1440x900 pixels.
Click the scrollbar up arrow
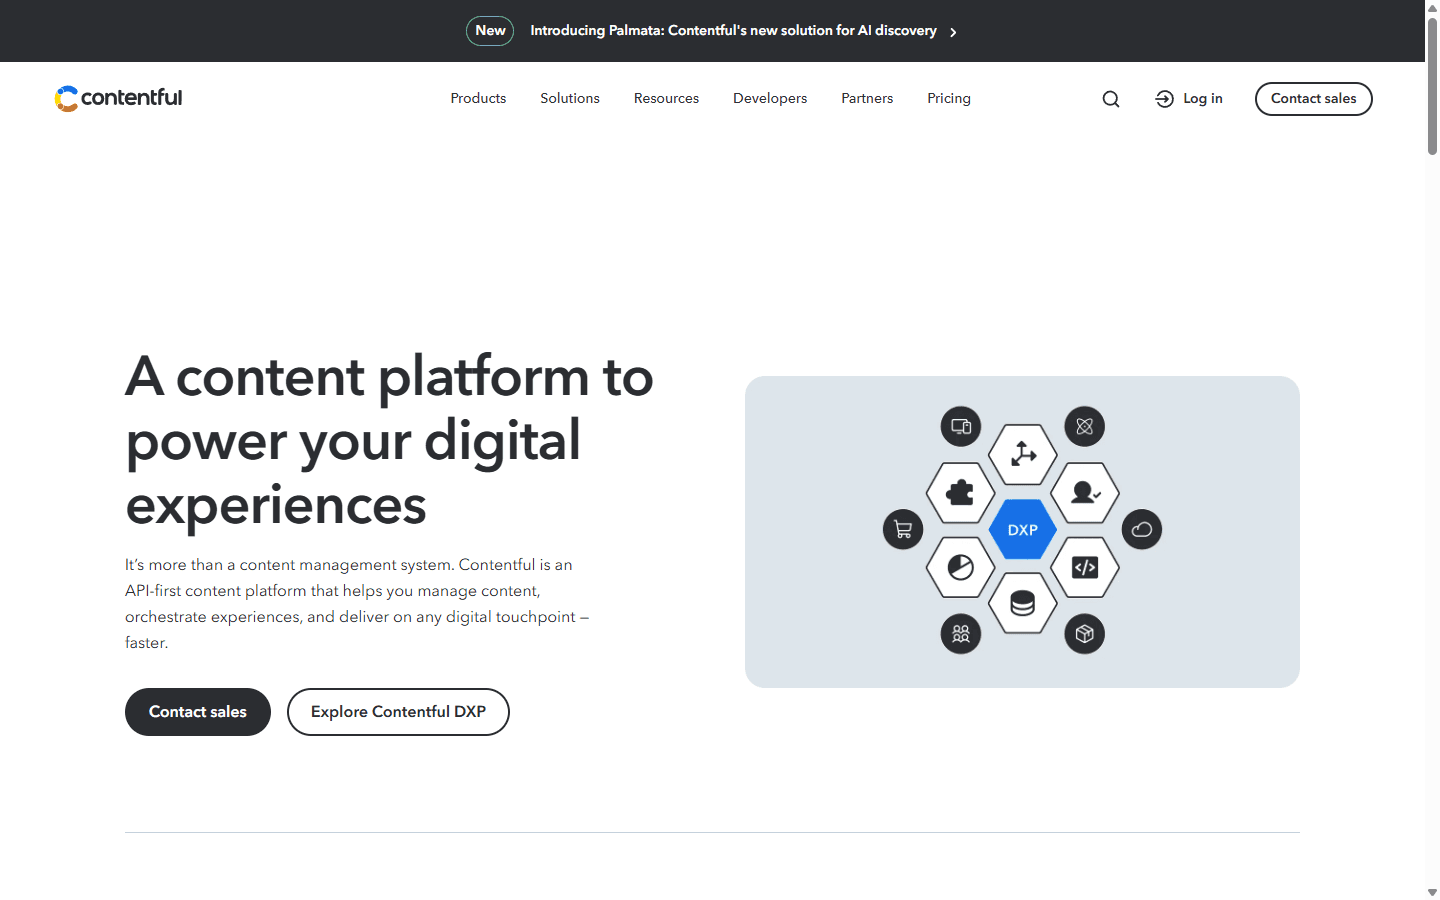[x=1432, y=7]
